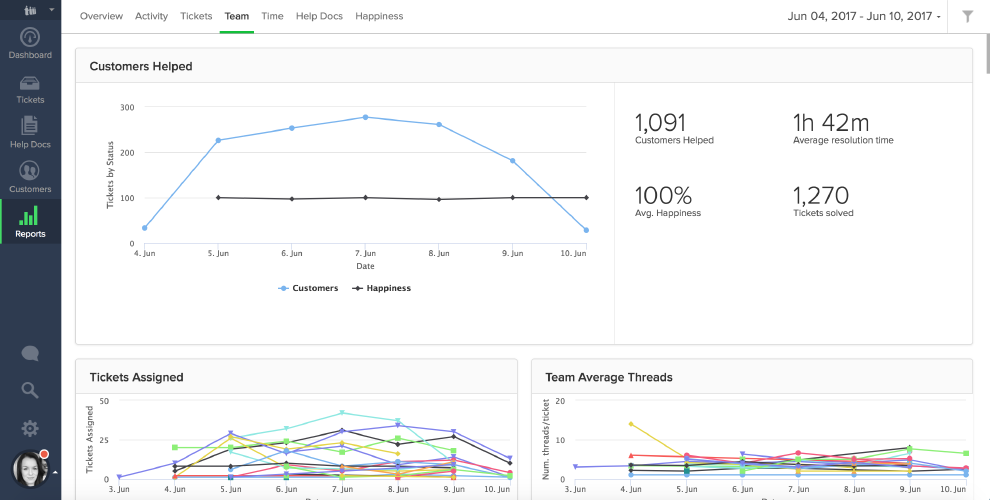Click the filter funnel icon
The height and width of the screenshot is (500, 990).
(967, 16)
